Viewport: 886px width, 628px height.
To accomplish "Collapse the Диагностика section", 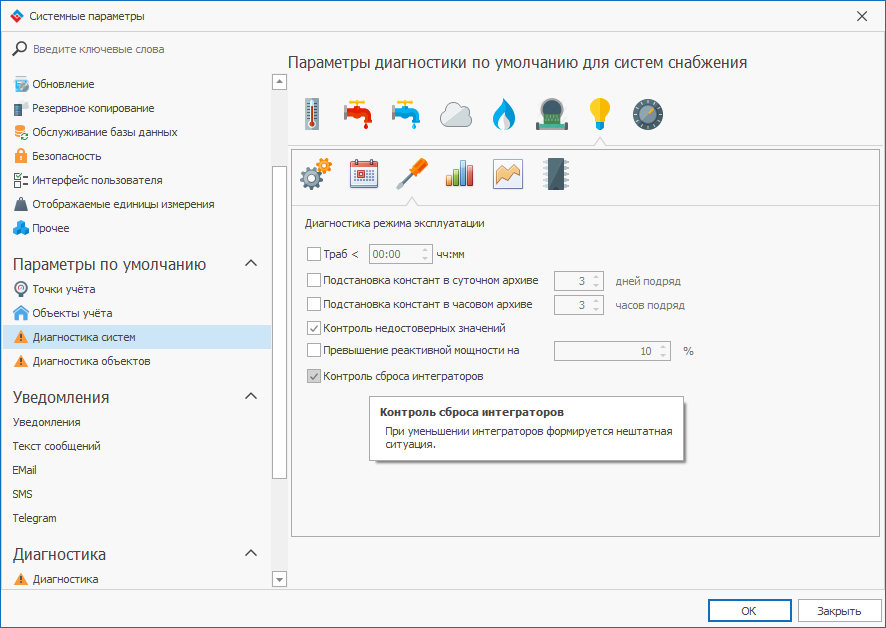I will tap(251, 554).
